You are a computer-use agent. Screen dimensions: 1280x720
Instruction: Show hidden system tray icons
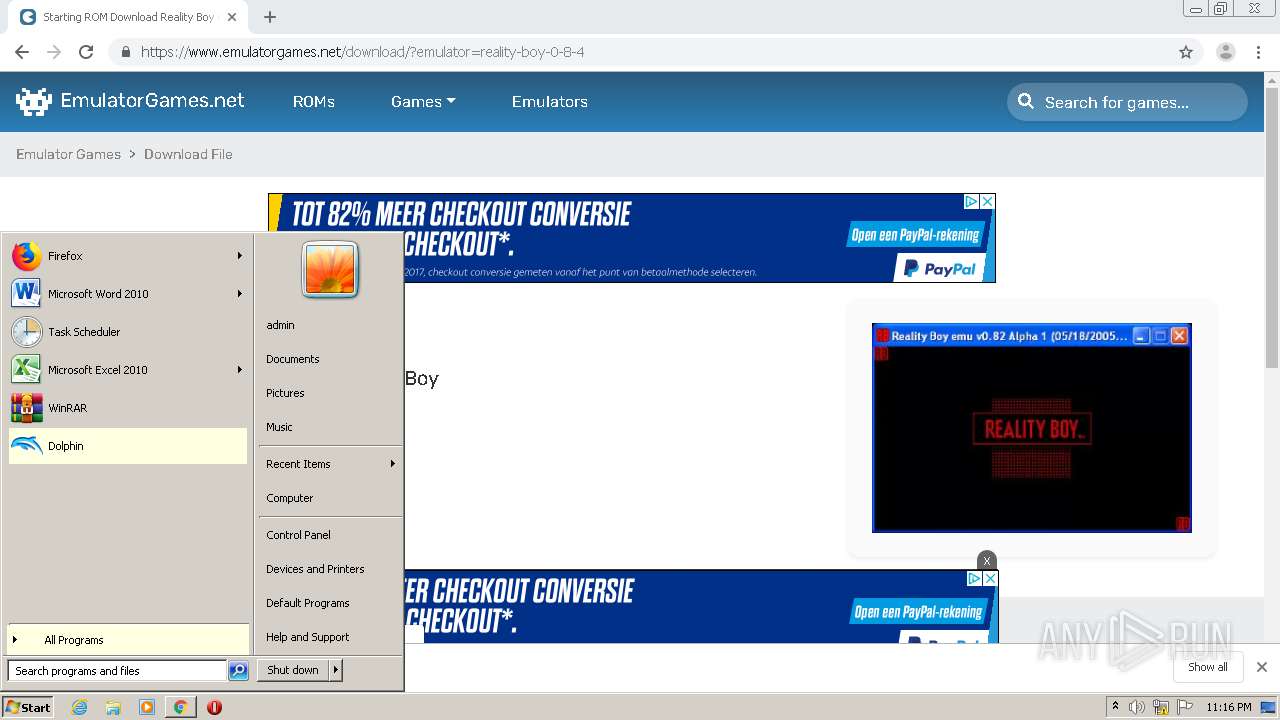click(1115, 707)
